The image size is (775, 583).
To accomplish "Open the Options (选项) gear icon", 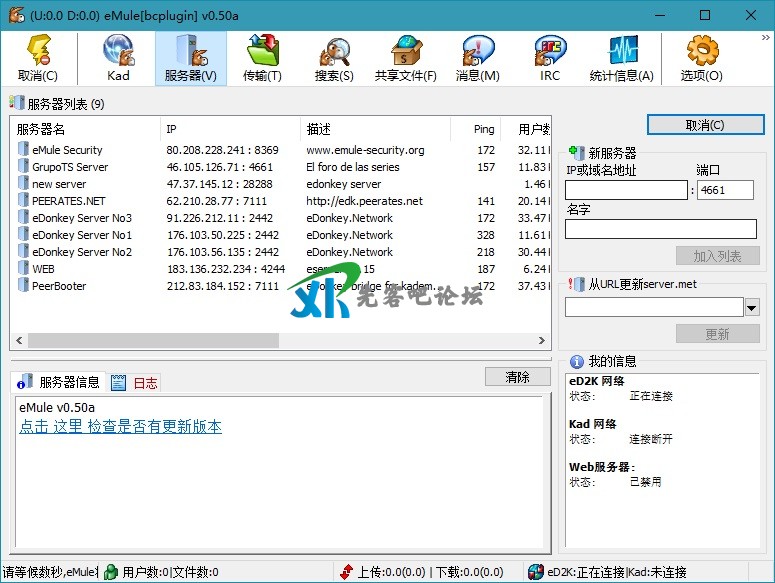I will coord(701,51).
